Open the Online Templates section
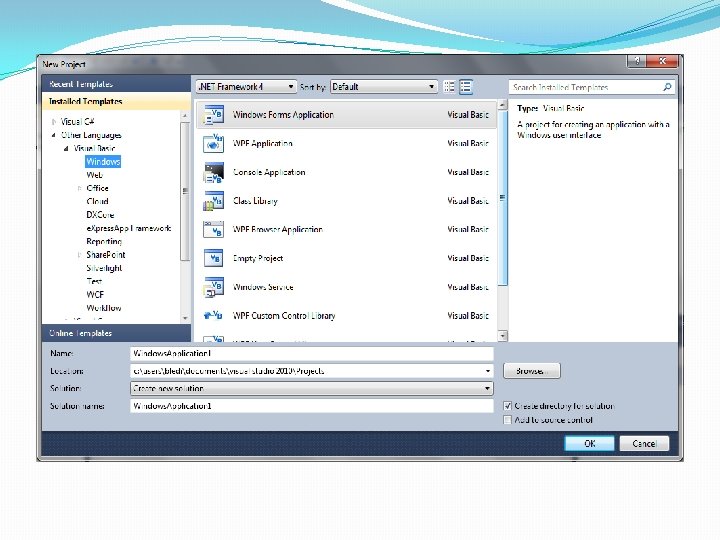 click(x=116, y=333)
